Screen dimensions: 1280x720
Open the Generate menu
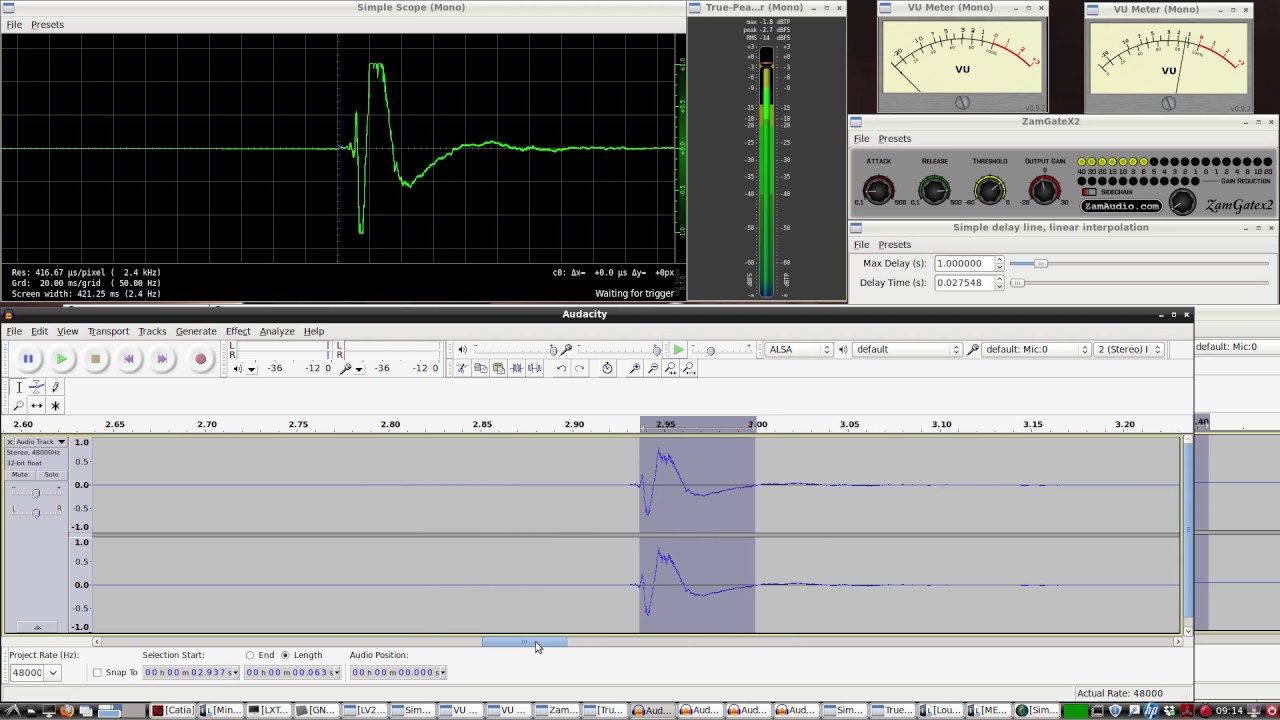point(196,331)
